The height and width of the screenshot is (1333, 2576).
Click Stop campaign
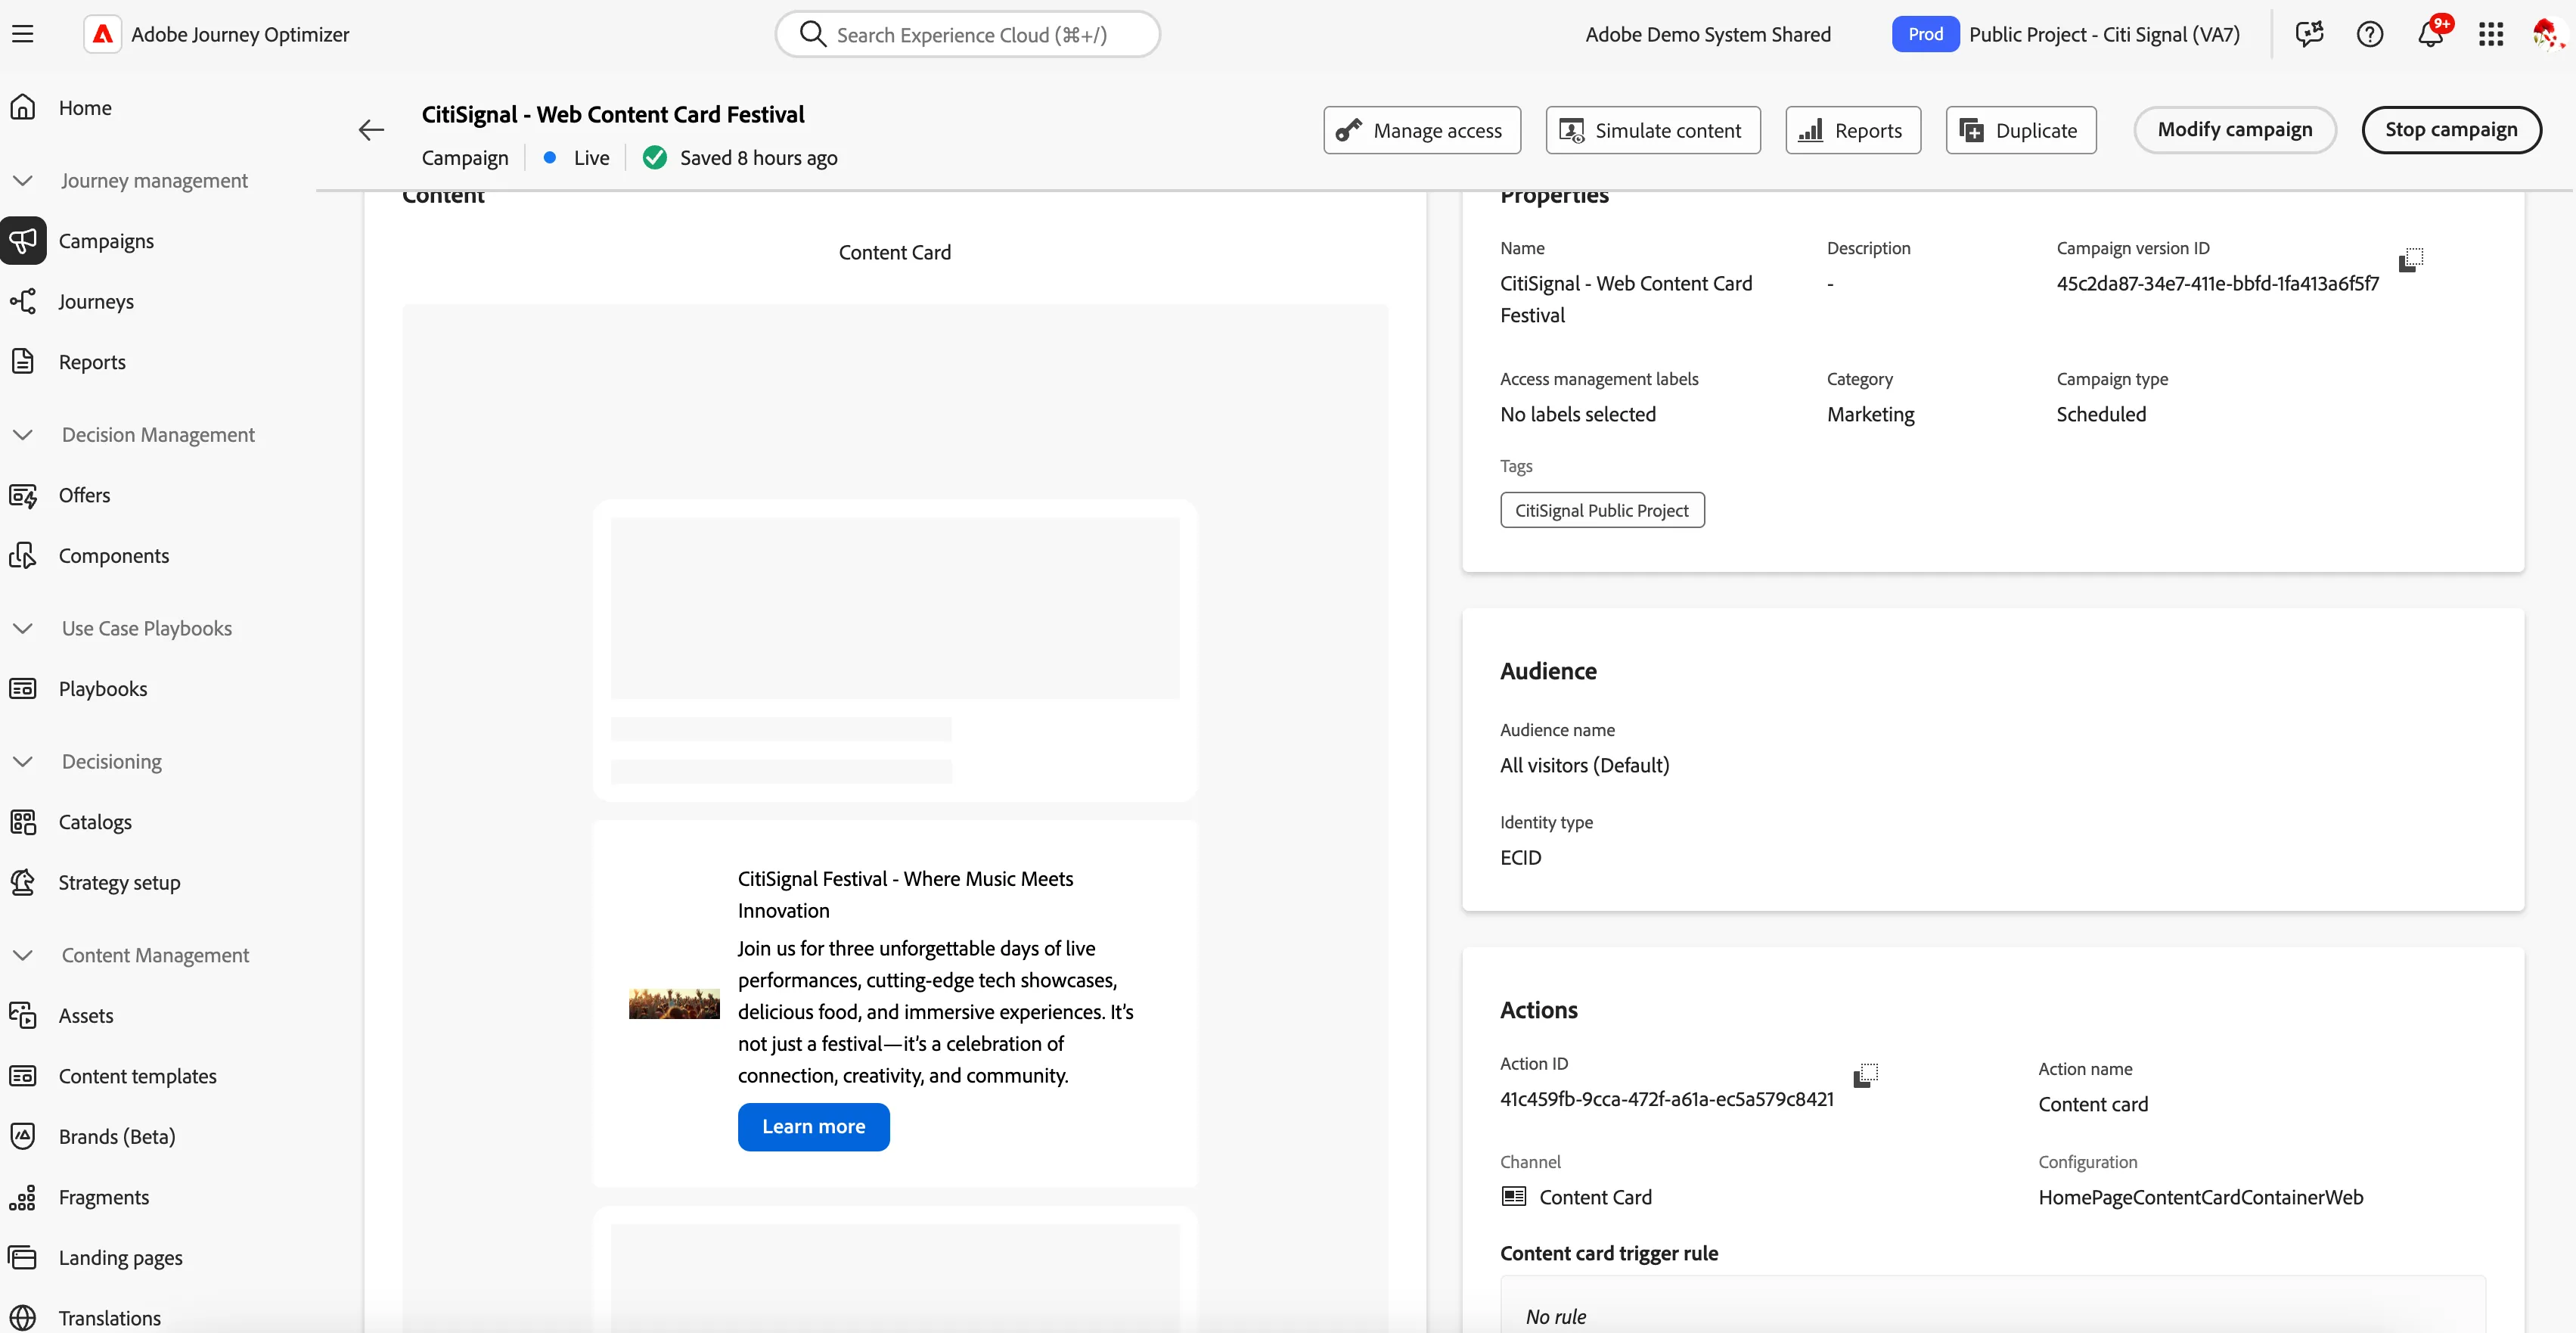(x=2451, y=130)
